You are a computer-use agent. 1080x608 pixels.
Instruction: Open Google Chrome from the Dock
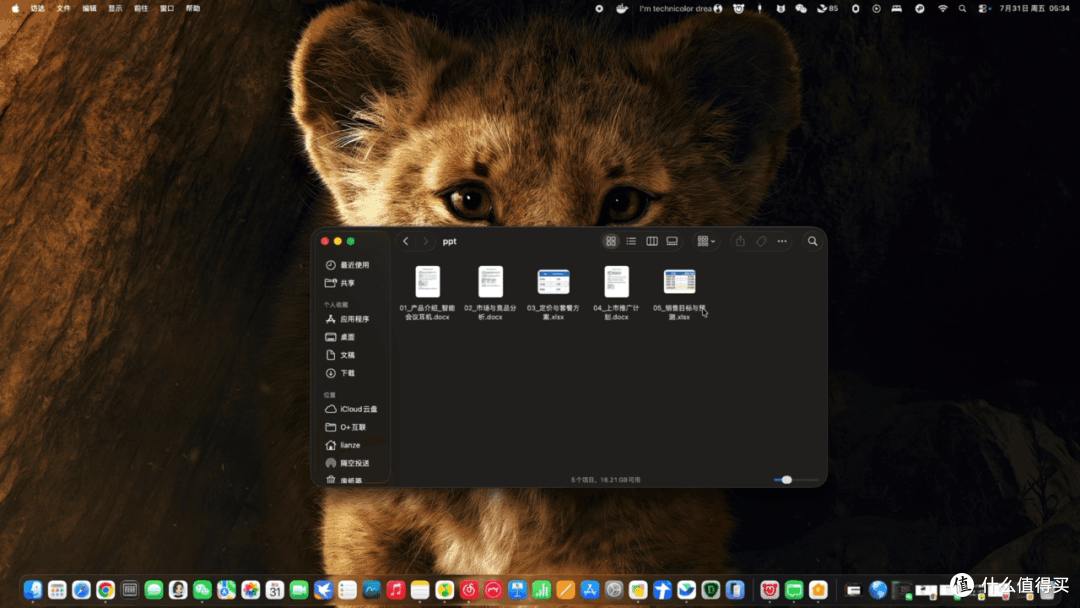point(105,589)
